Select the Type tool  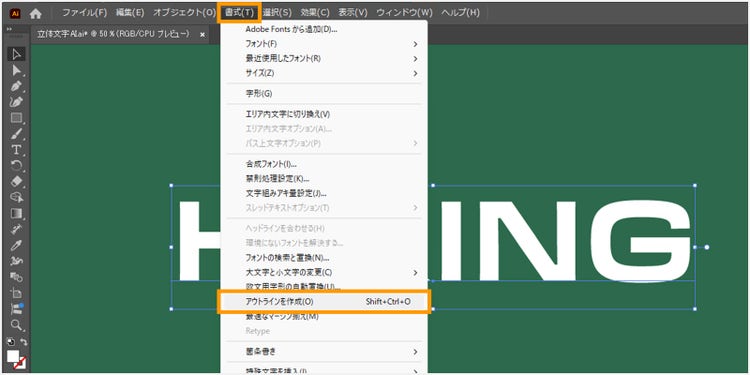pyautogui.click(x=17, y=150)
